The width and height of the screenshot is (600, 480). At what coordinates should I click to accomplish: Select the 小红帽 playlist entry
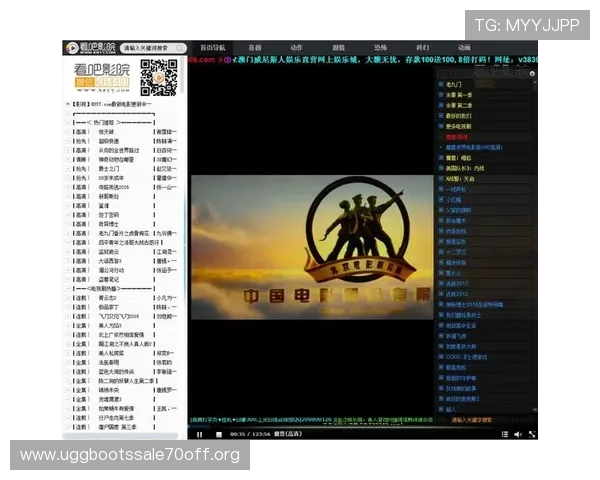pos(454,200)
